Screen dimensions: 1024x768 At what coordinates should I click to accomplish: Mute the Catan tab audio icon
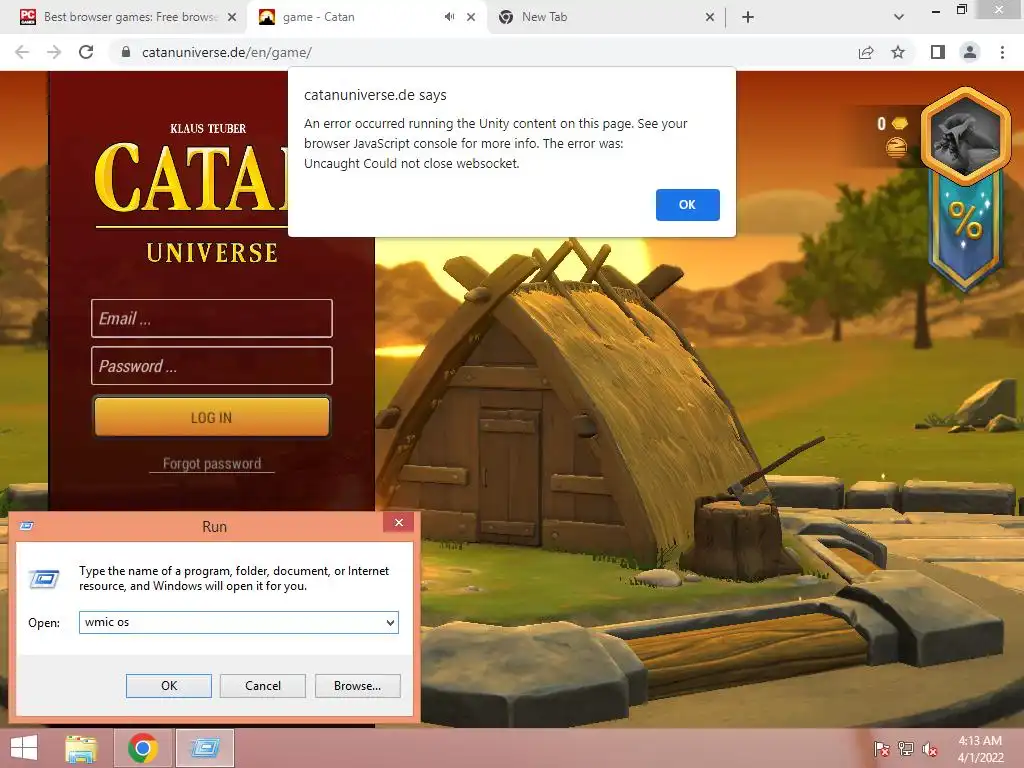coord(449,17)
